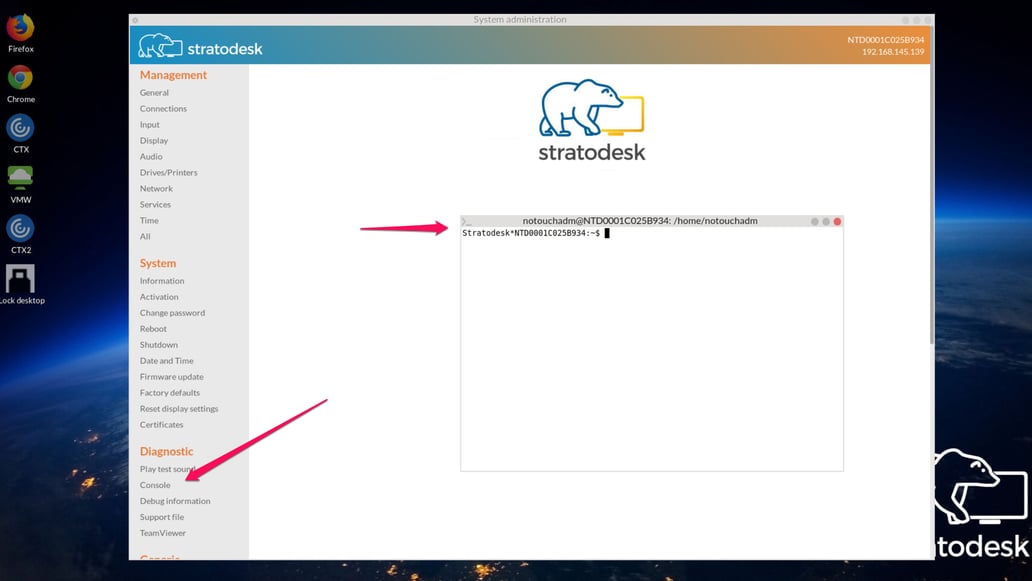This screenshot has height=581, width=1032.
Task: Click the terminal icon in the console titlebar
Action: click(x=465, y=221)
